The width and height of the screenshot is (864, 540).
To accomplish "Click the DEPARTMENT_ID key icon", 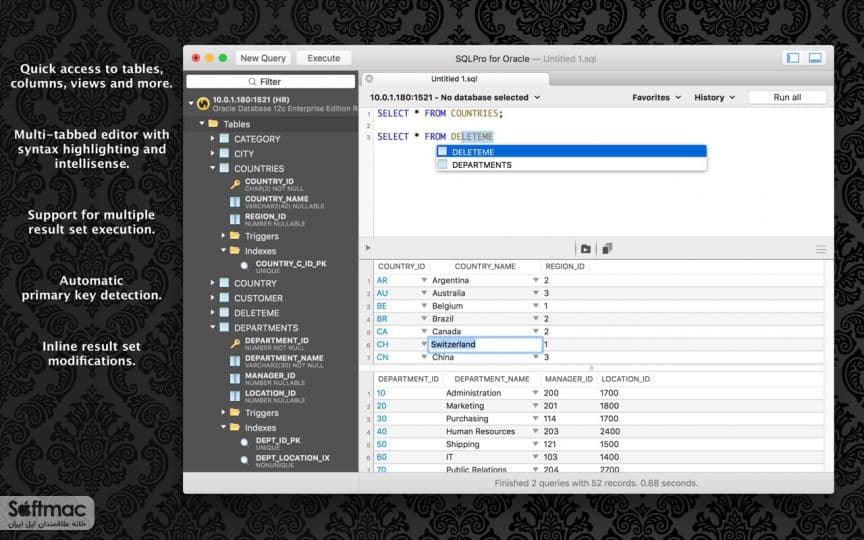I will coord(235,343).
